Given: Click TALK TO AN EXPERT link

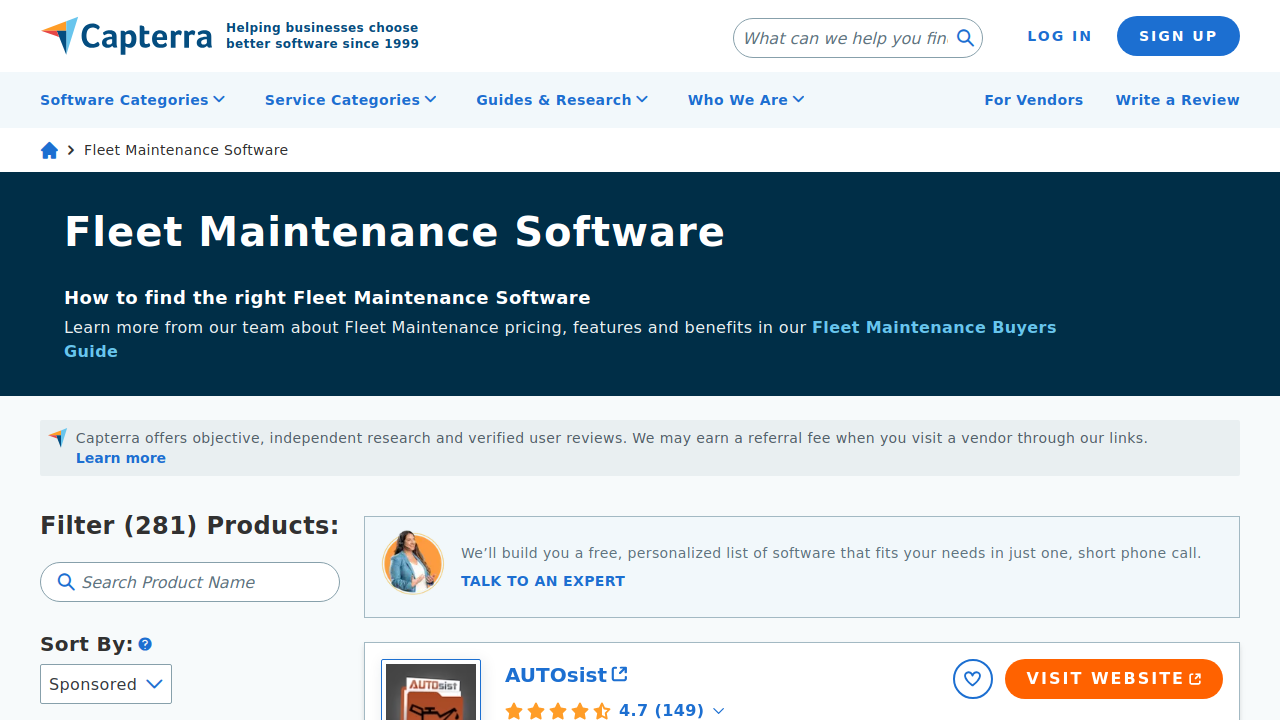Looking at the screenshot, I should (543, 581).
